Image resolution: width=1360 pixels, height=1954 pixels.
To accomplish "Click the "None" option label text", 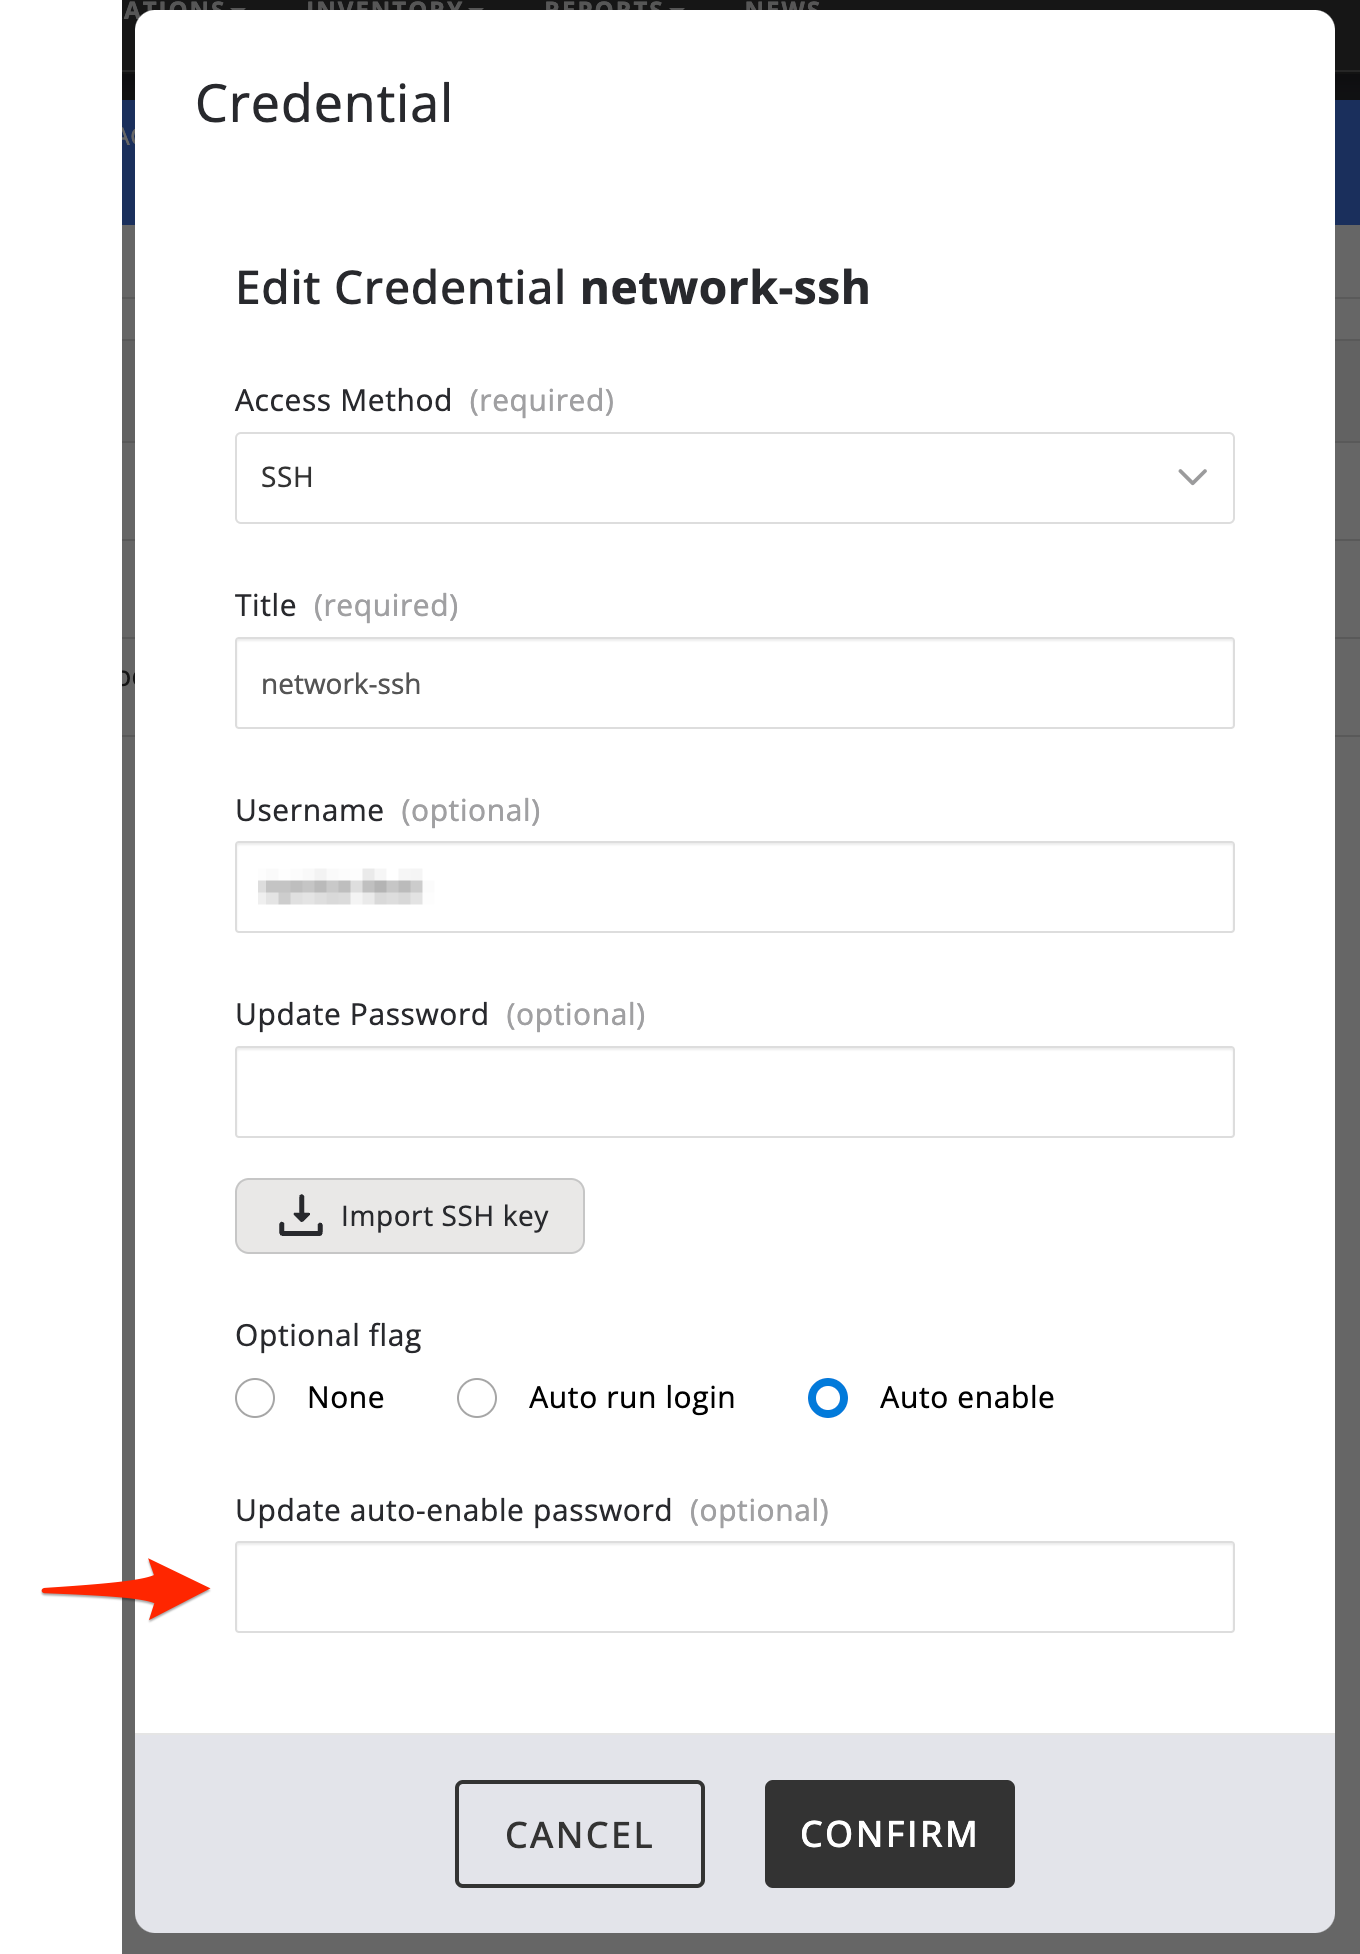I will 345,1398.
